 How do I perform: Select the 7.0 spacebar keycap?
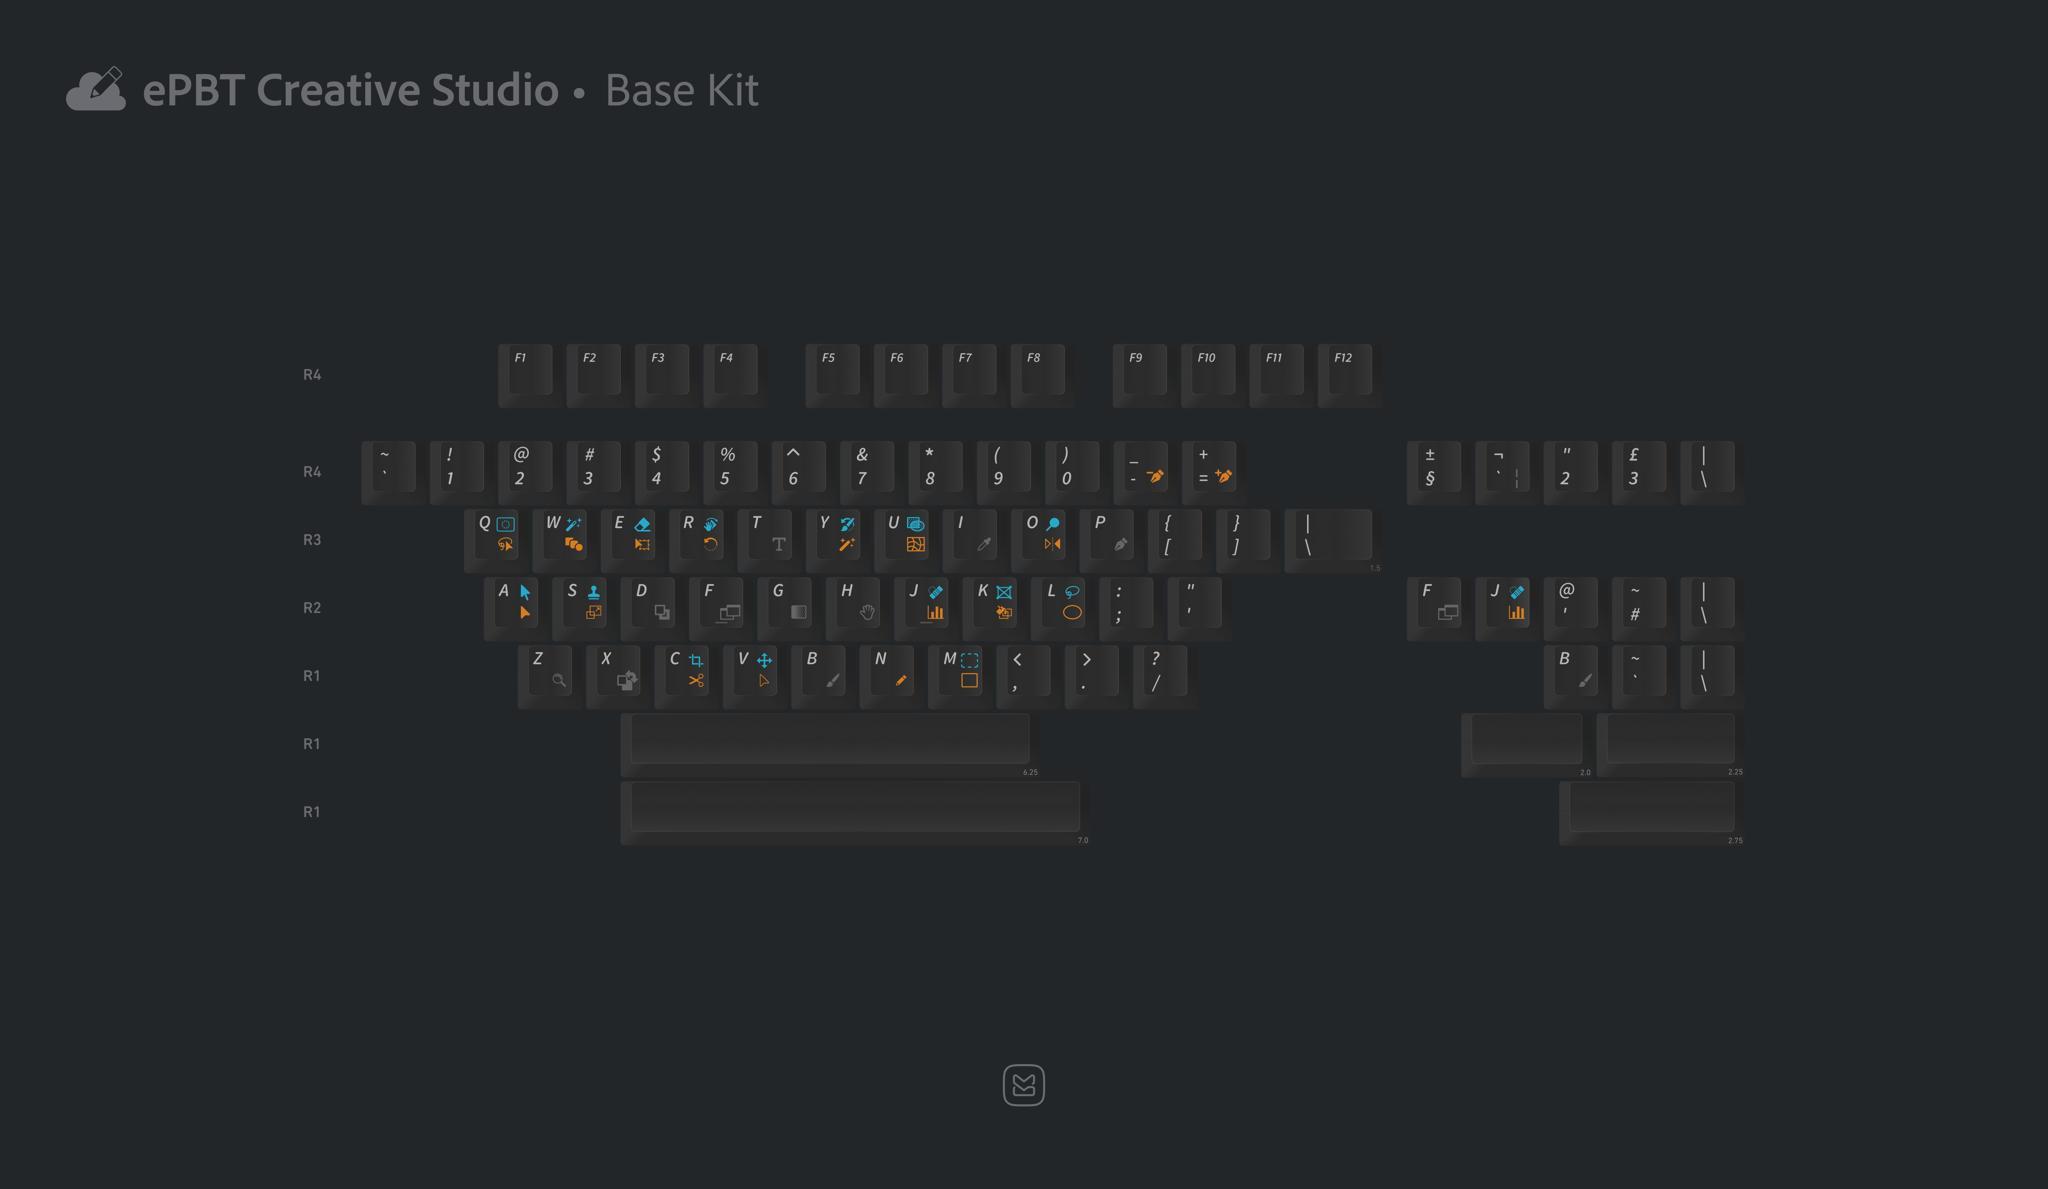tap(855, 812)
